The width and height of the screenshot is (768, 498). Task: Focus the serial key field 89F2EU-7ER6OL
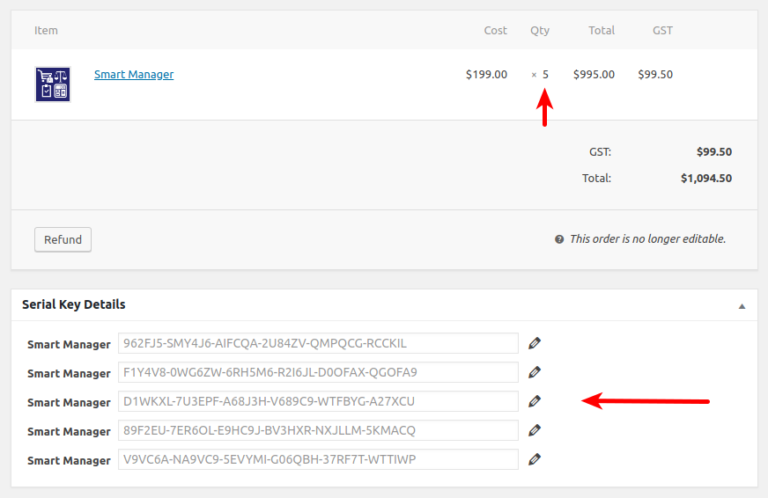[318, 430]
